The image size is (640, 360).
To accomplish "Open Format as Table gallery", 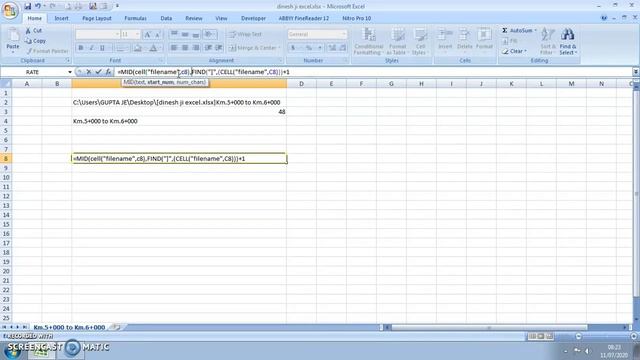I will 397,42.
